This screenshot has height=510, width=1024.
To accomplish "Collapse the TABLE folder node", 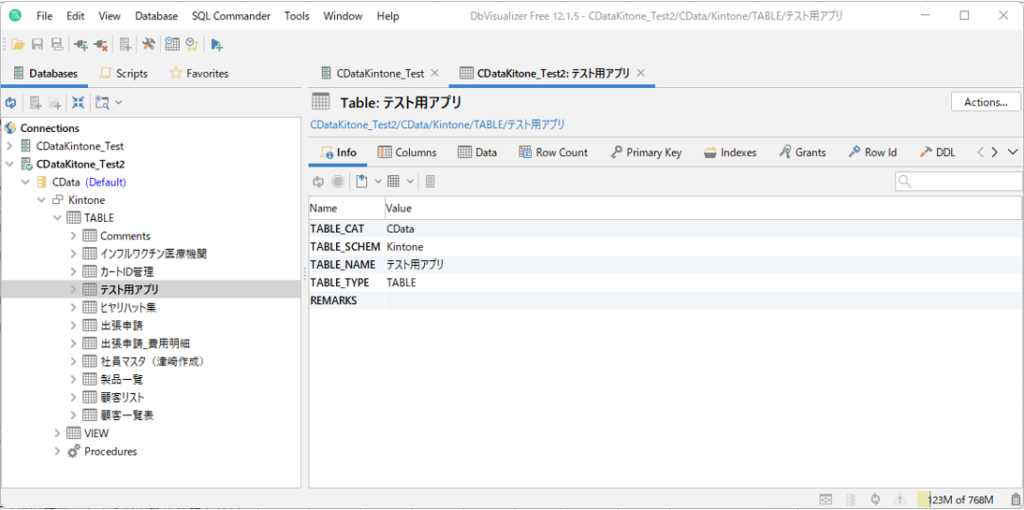I will [57, 217].
